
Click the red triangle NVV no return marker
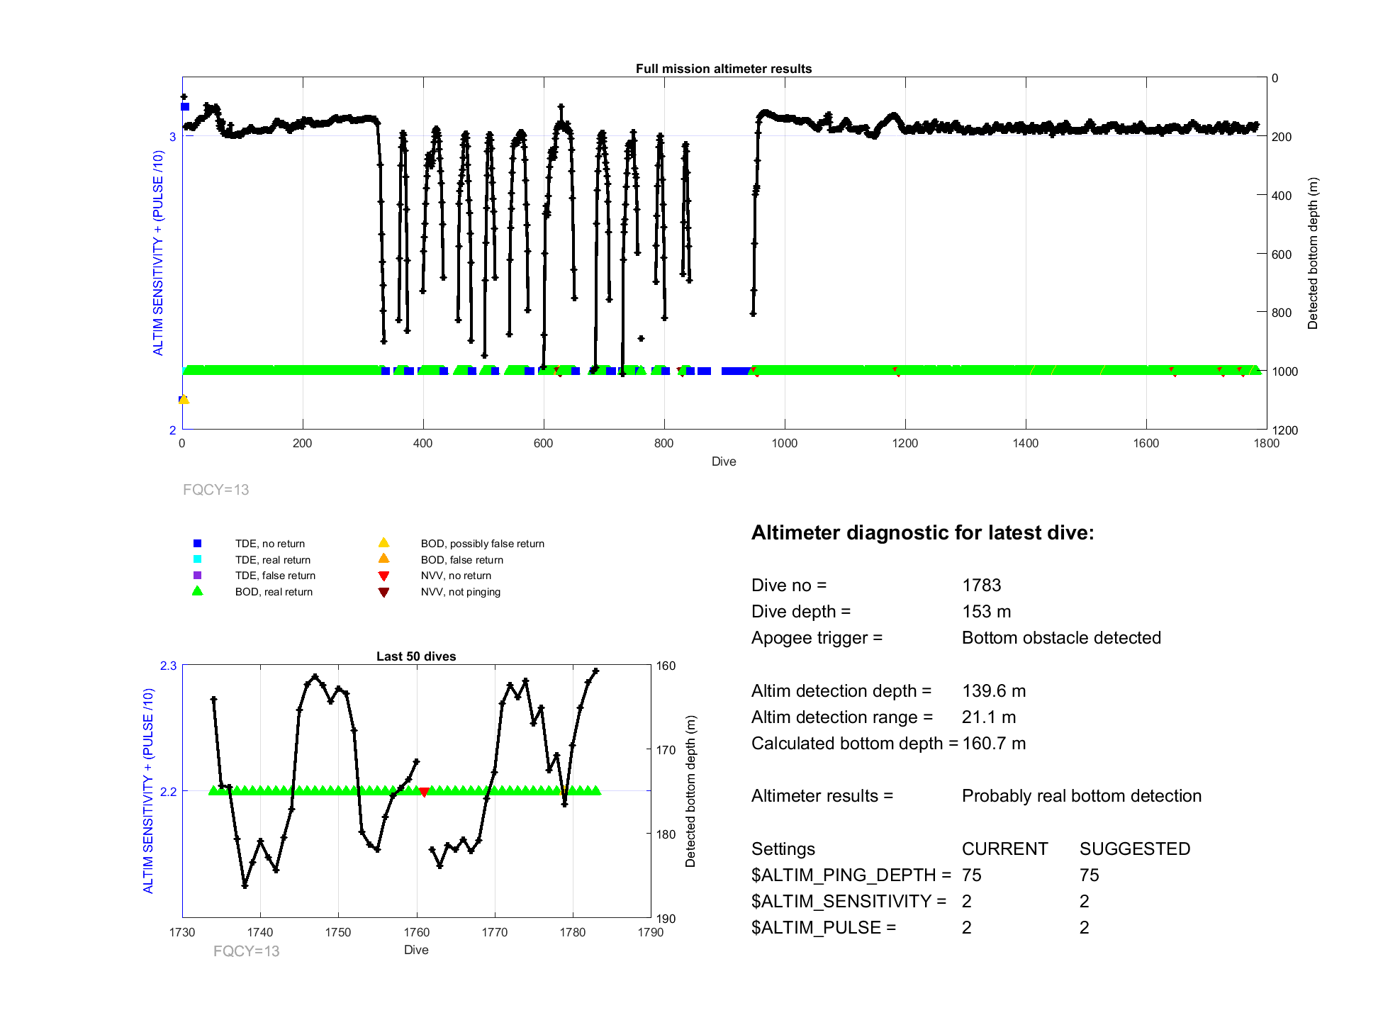coord(383,576)
